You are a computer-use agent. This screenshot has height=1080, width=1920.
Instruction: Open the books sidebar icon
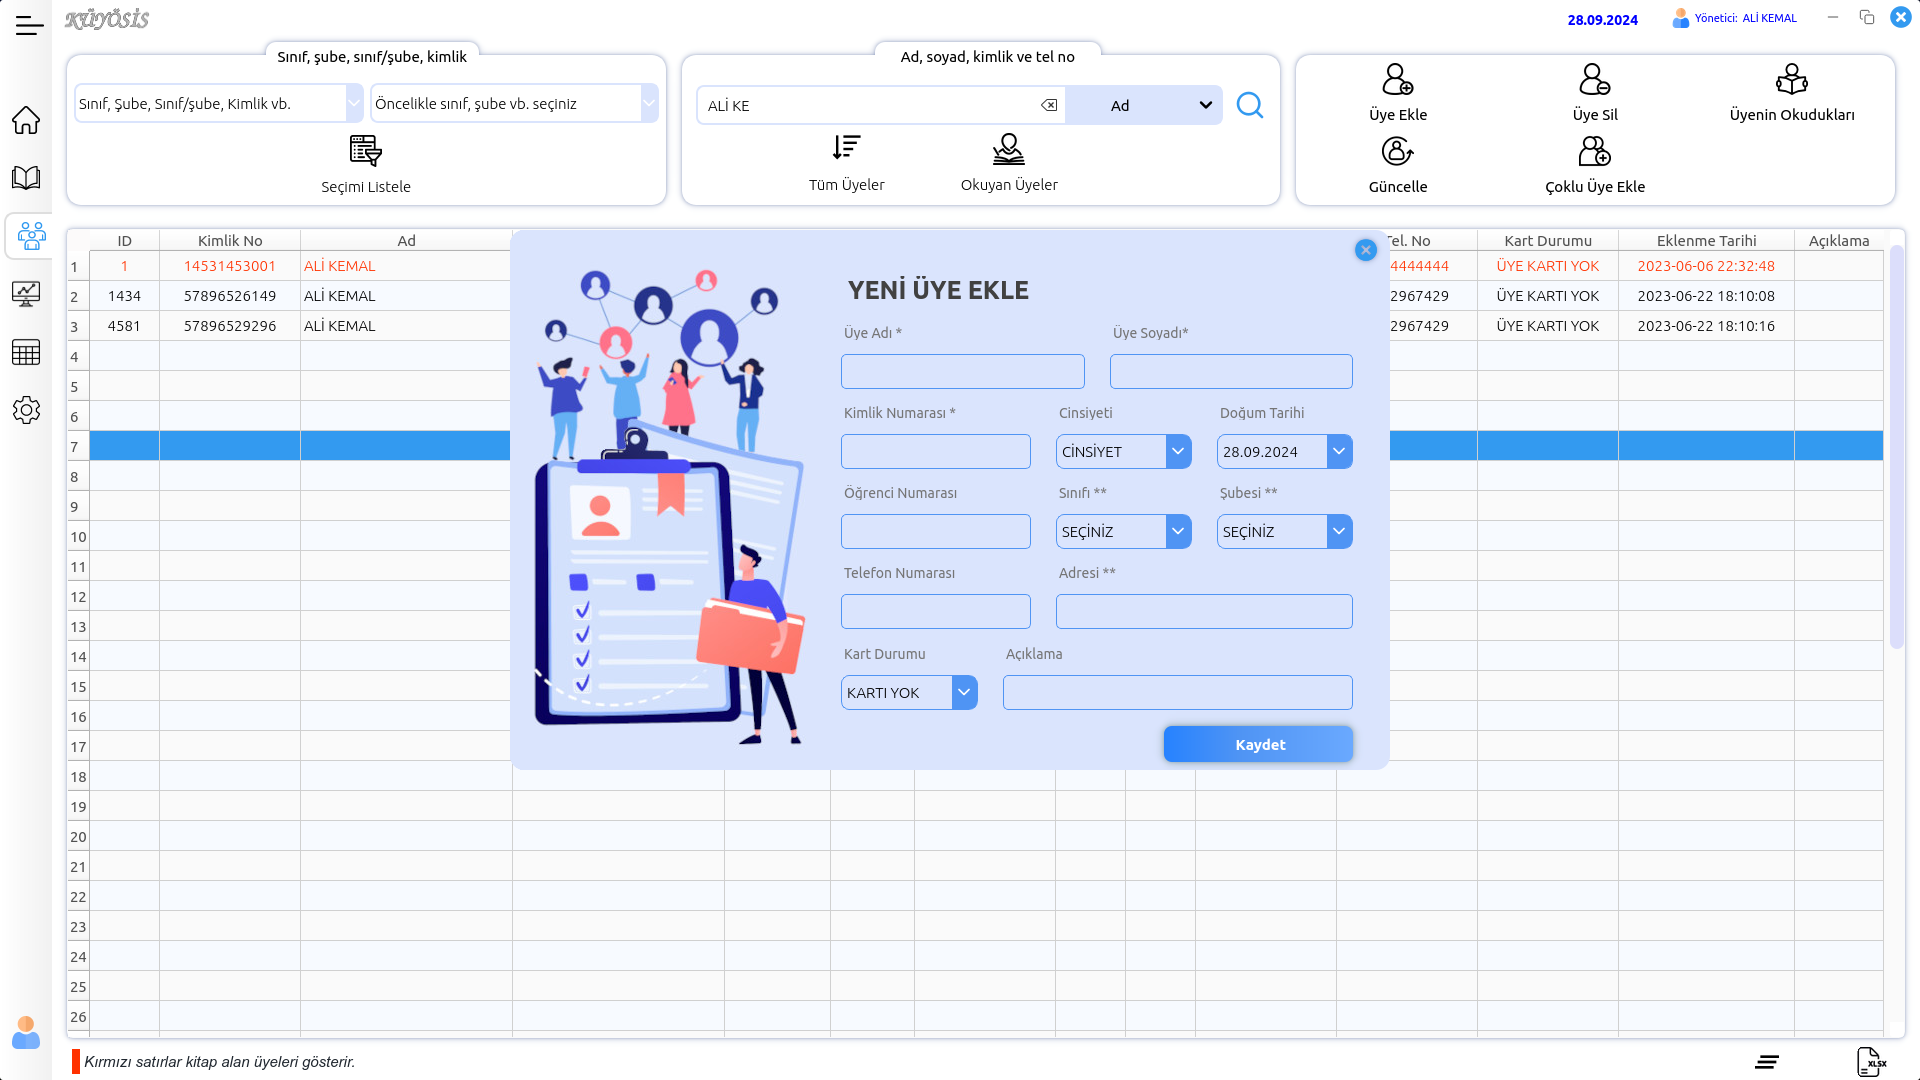26,178
